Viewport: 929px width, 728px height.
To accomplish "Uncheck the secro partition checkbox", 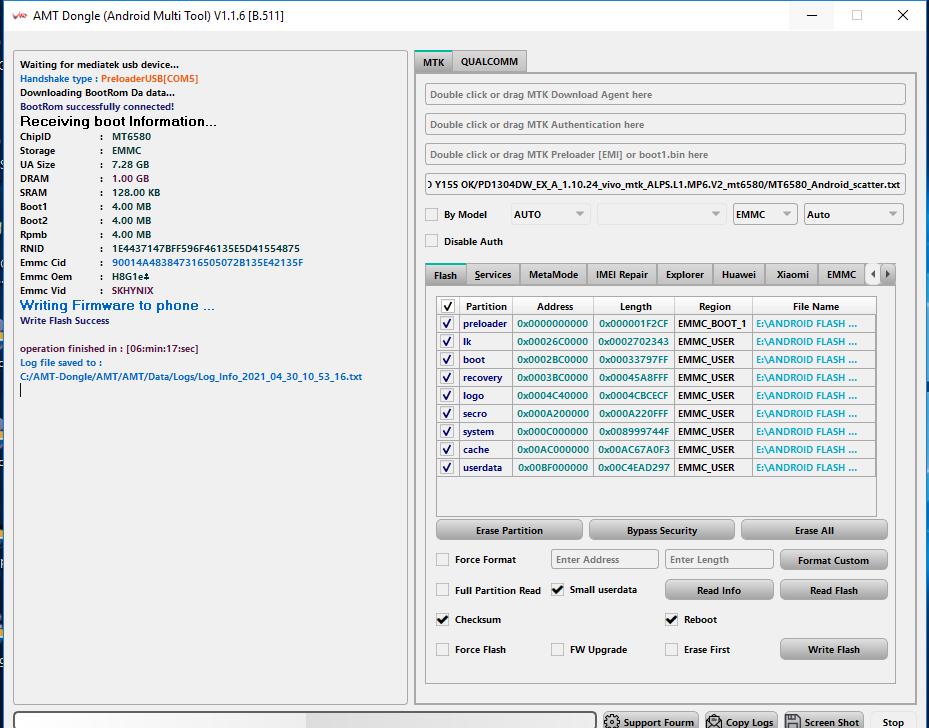I will click(x=447, y=413).
